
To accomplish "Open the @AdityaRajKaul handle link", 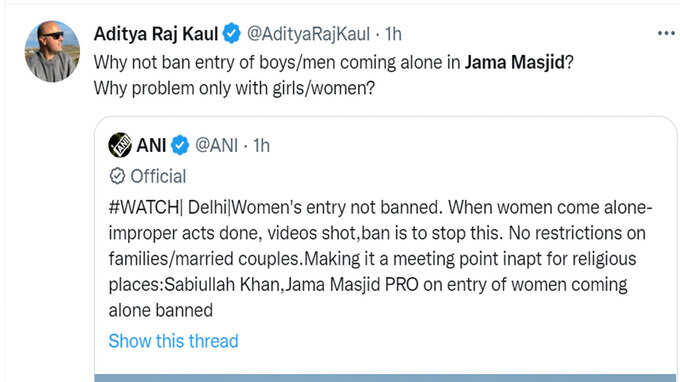I will click(308, 34).
